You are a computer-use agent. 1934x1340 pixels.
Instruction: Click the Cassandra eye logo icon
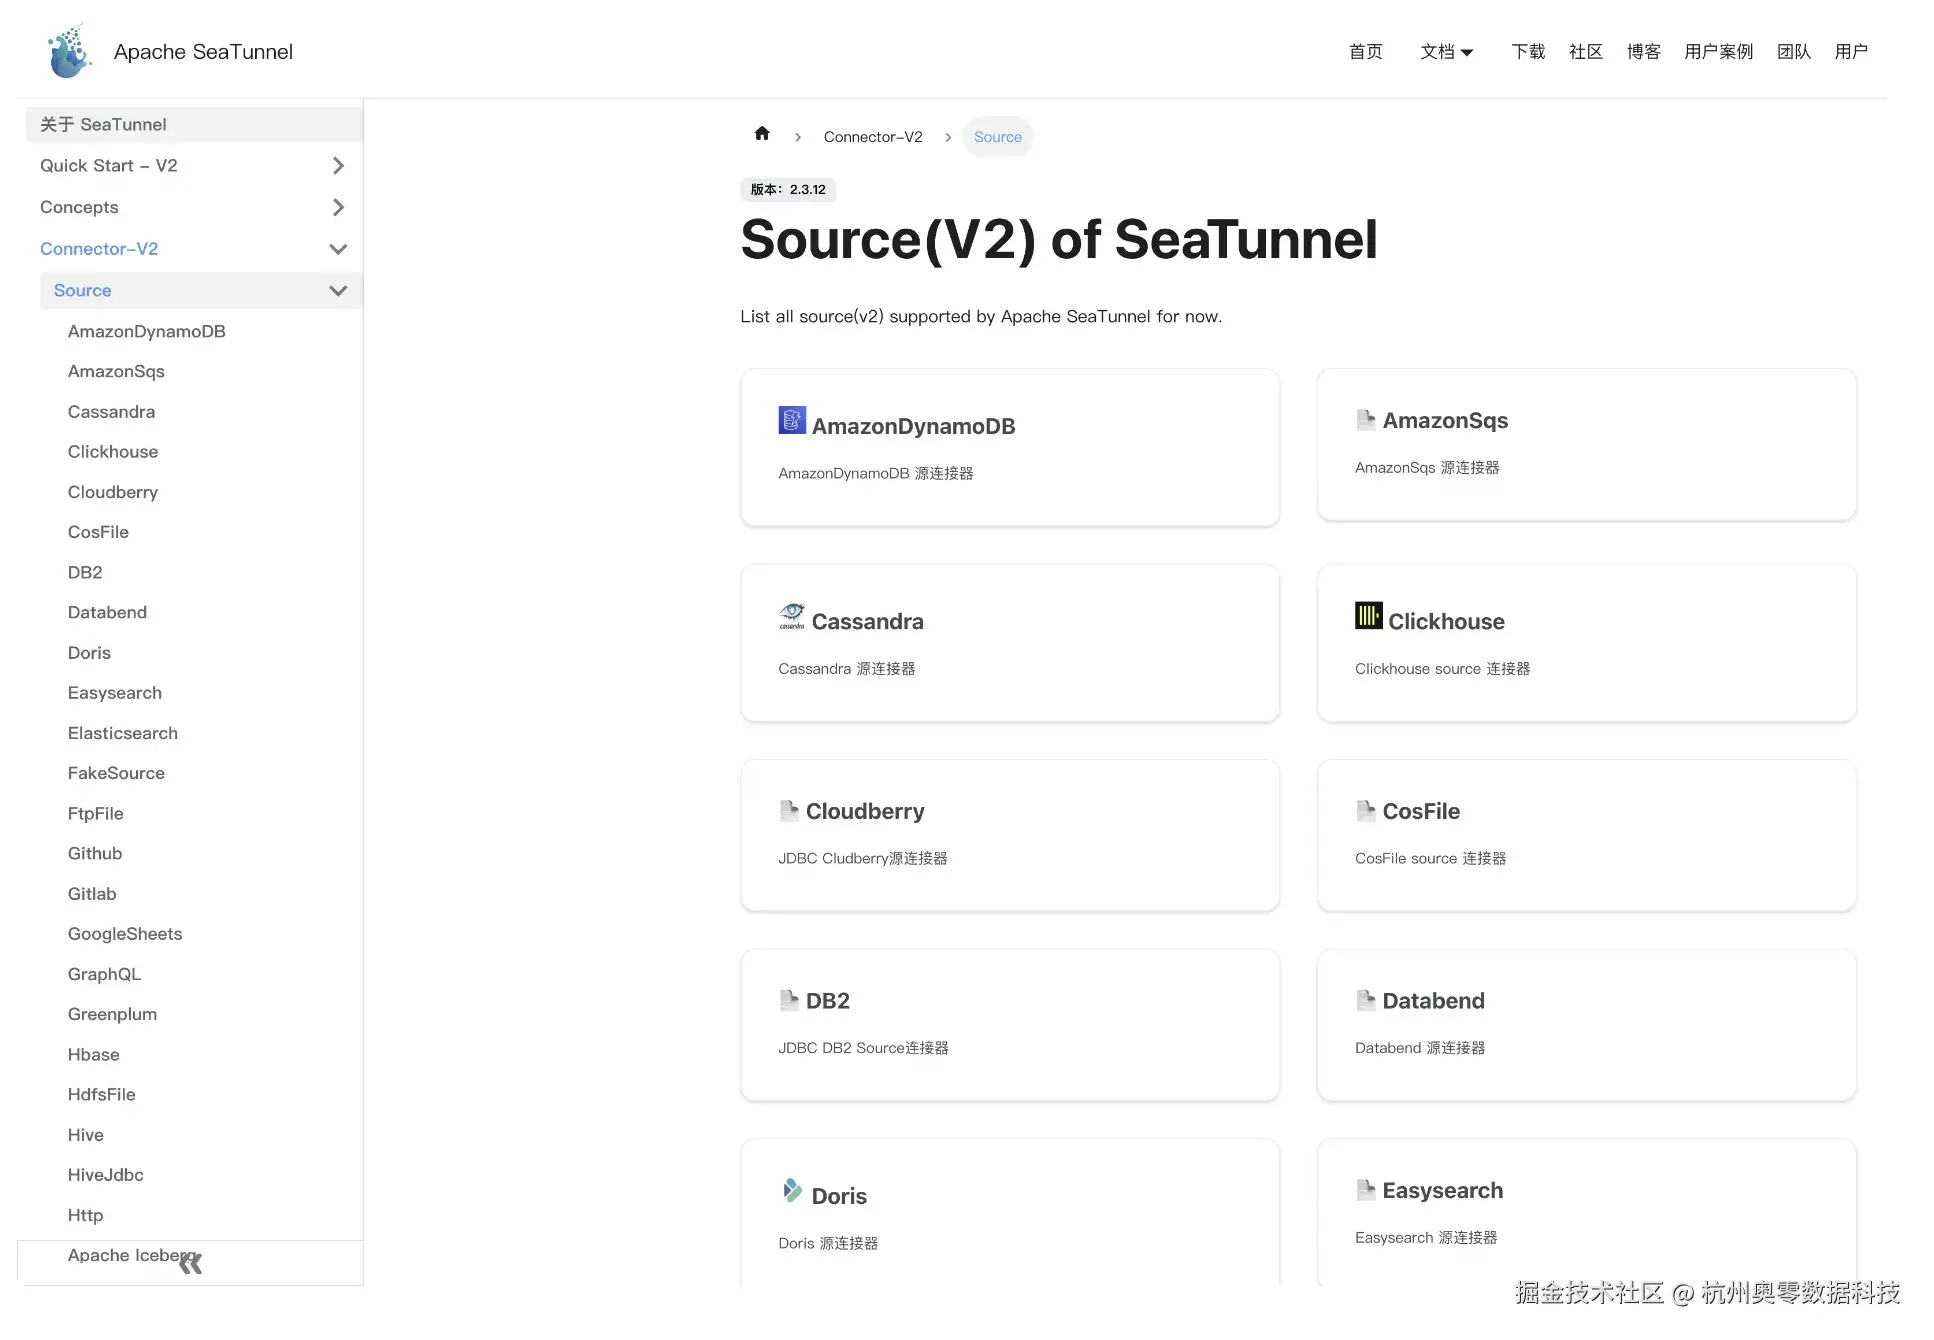(x=792, y=616)
